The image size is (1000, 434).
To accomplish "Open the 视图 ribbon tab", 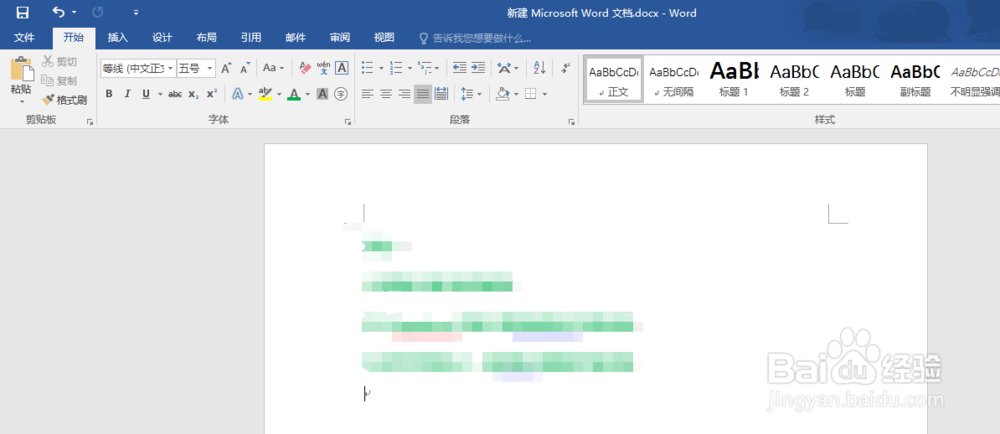I will pyautogui.click(x=384, y=38).
